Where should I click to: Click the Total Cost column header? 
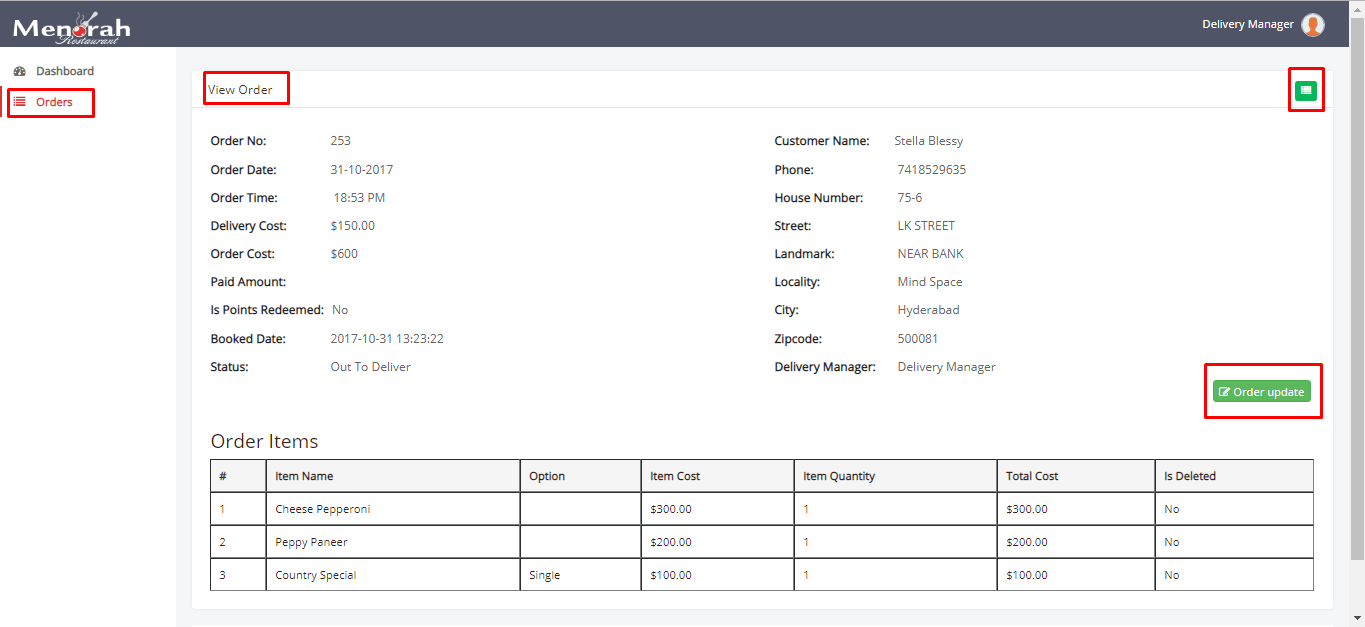point(1032,476)
